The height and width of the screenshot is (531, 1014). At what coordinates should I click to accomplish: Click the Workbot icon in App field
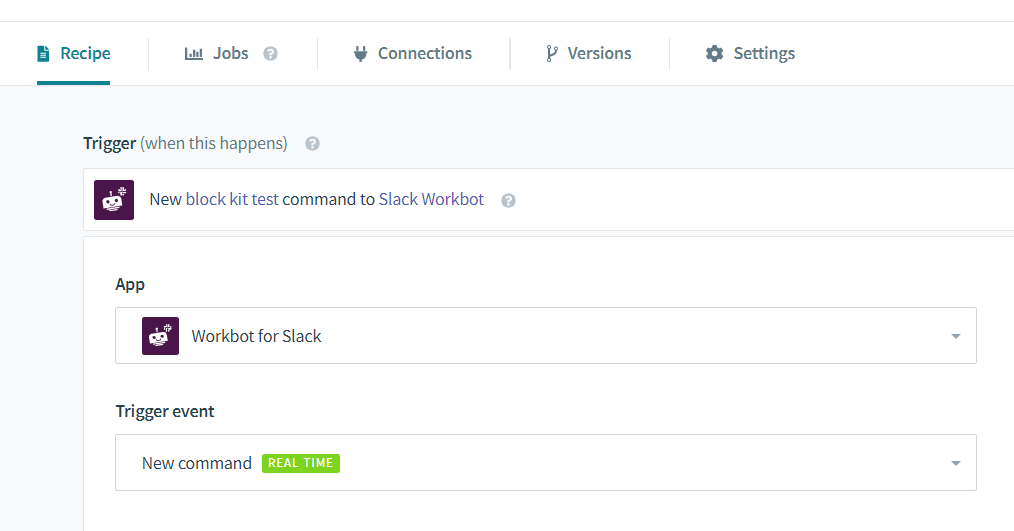(160, 336)
